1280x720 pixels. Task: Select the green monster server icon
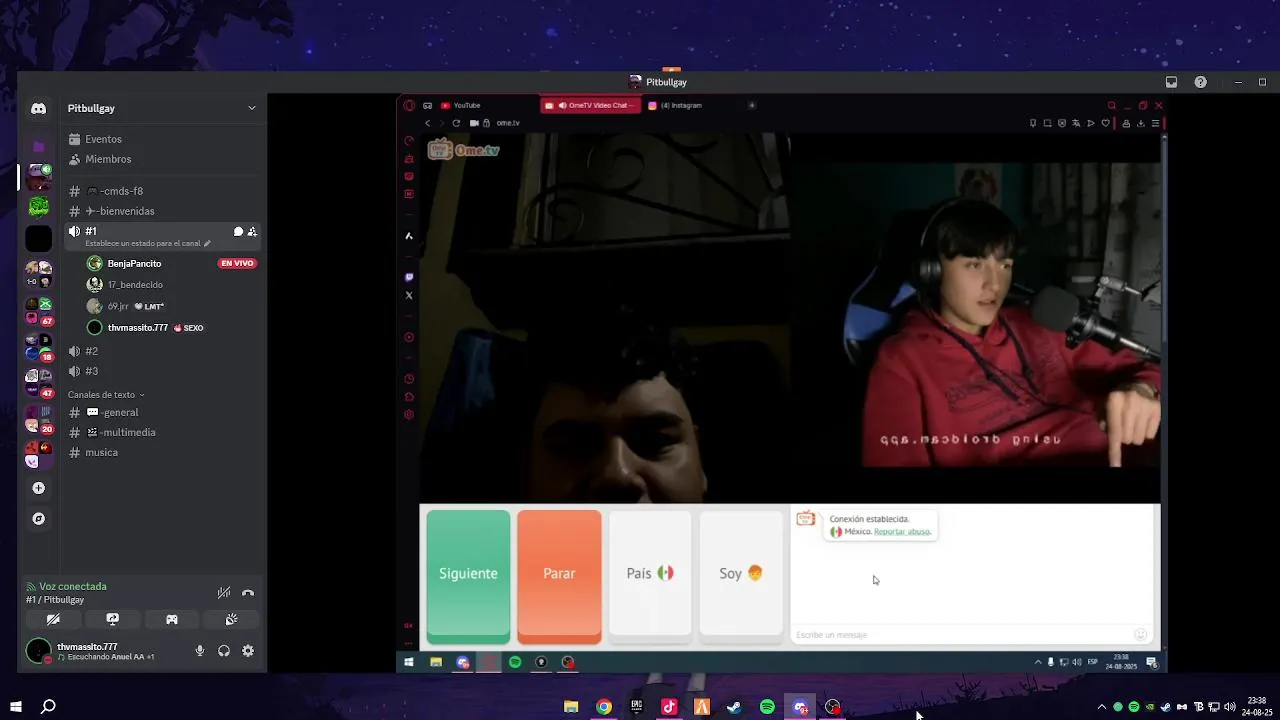click(38, 207)
